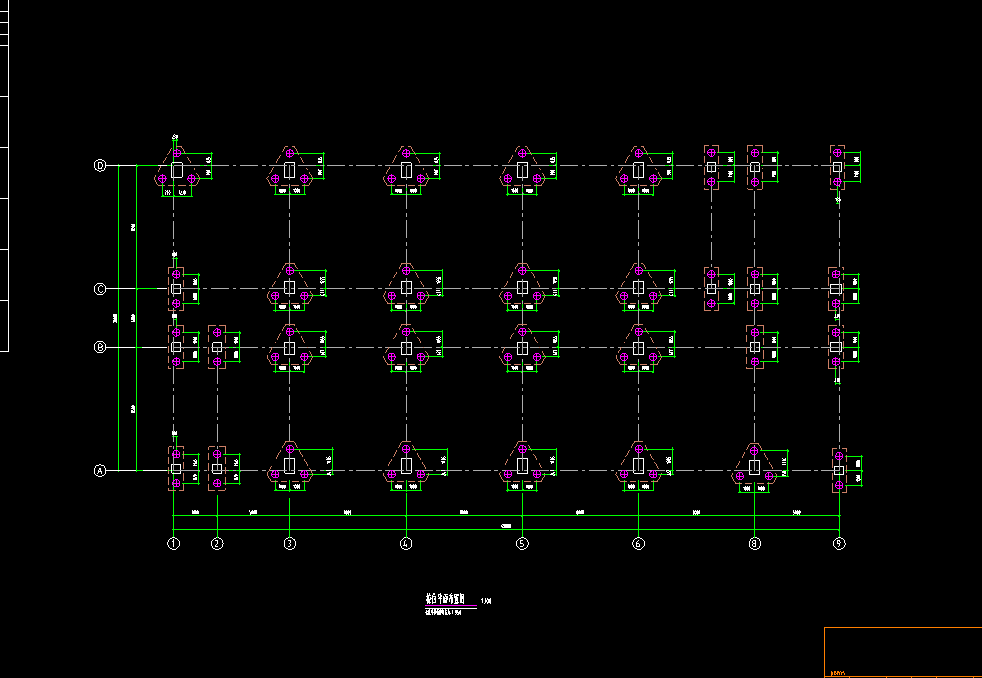
Task: Select column grid bubble 4
Action: [406, 544]
